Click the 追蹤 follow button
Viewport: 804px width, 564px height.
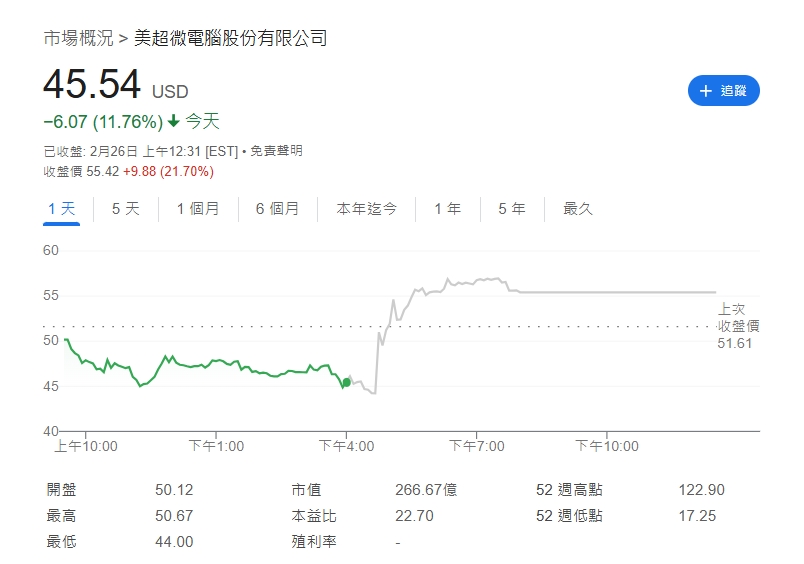pos(723,91)
